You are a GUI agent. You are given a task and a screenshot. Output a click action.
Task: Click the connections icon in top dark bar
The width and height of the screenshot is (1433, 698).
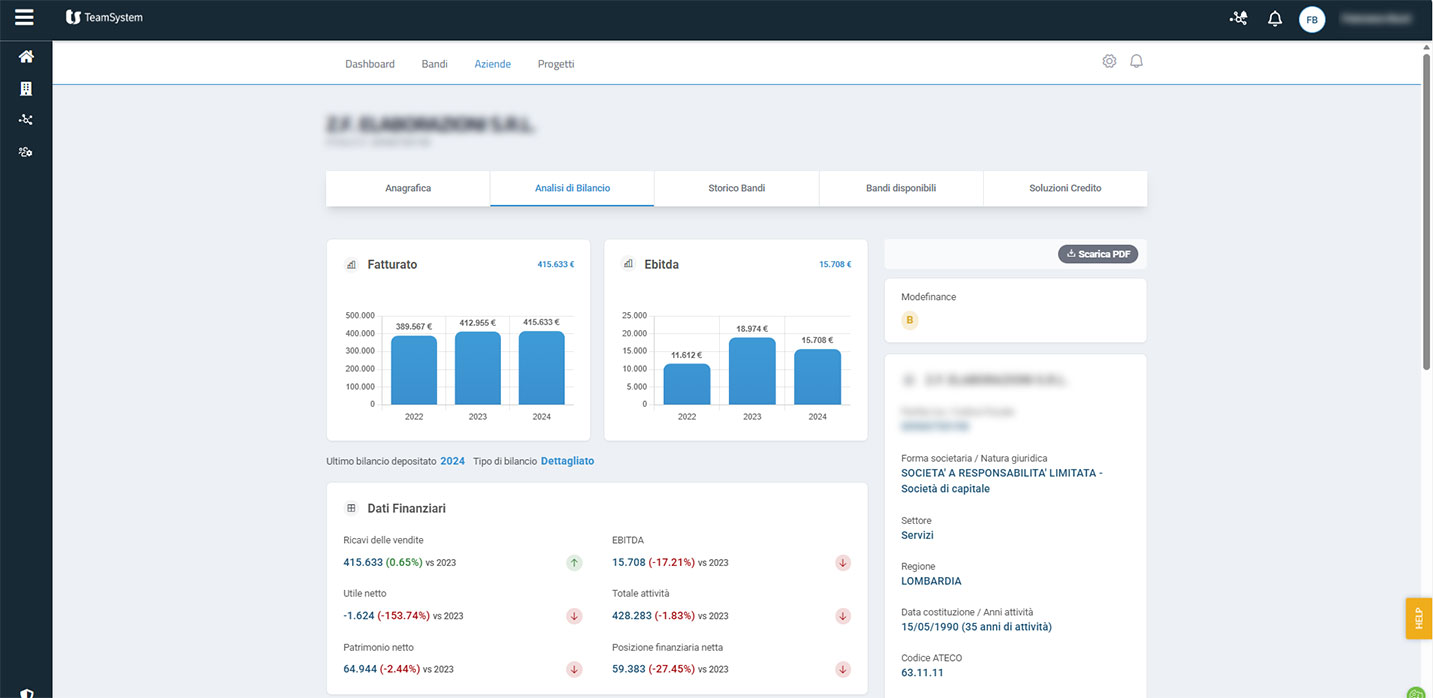click(1238, 18)
